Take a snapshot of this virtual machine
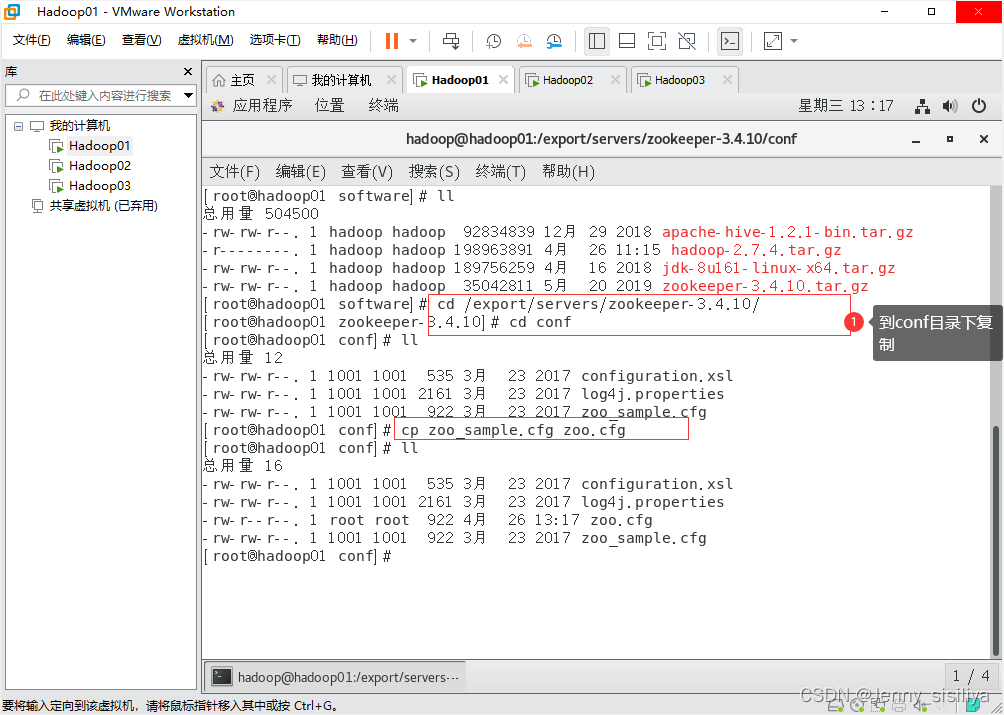 click(x=493, y=41)
